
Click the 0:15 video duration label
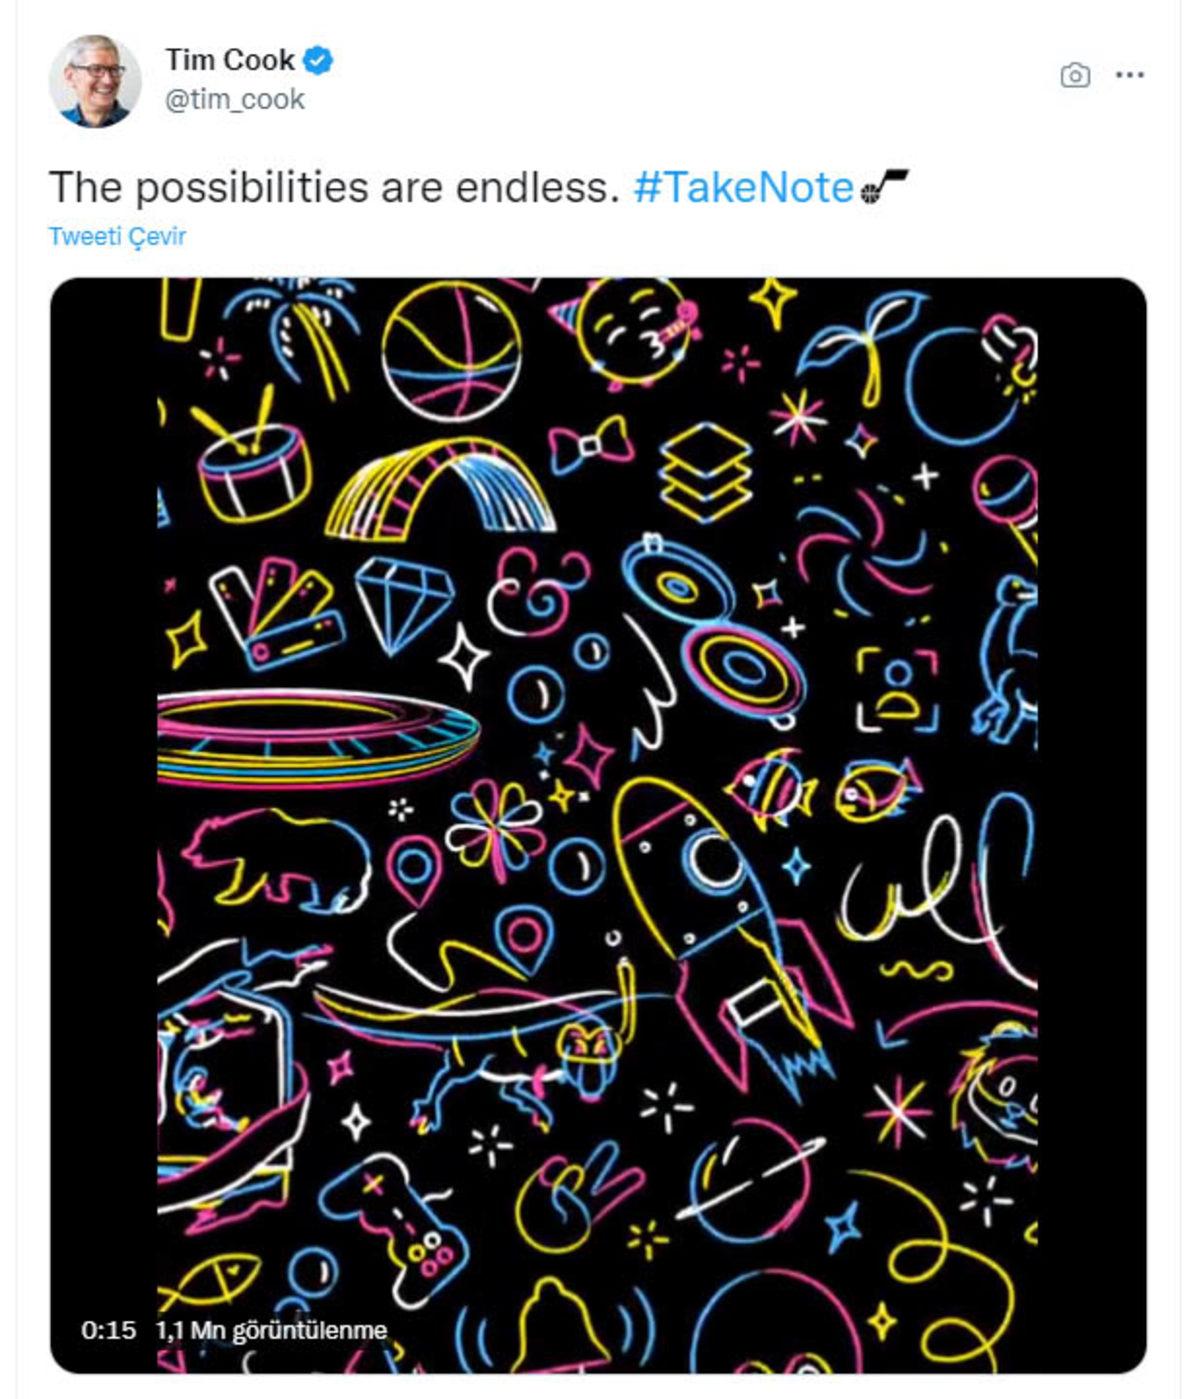click(x=108, y=1330)
